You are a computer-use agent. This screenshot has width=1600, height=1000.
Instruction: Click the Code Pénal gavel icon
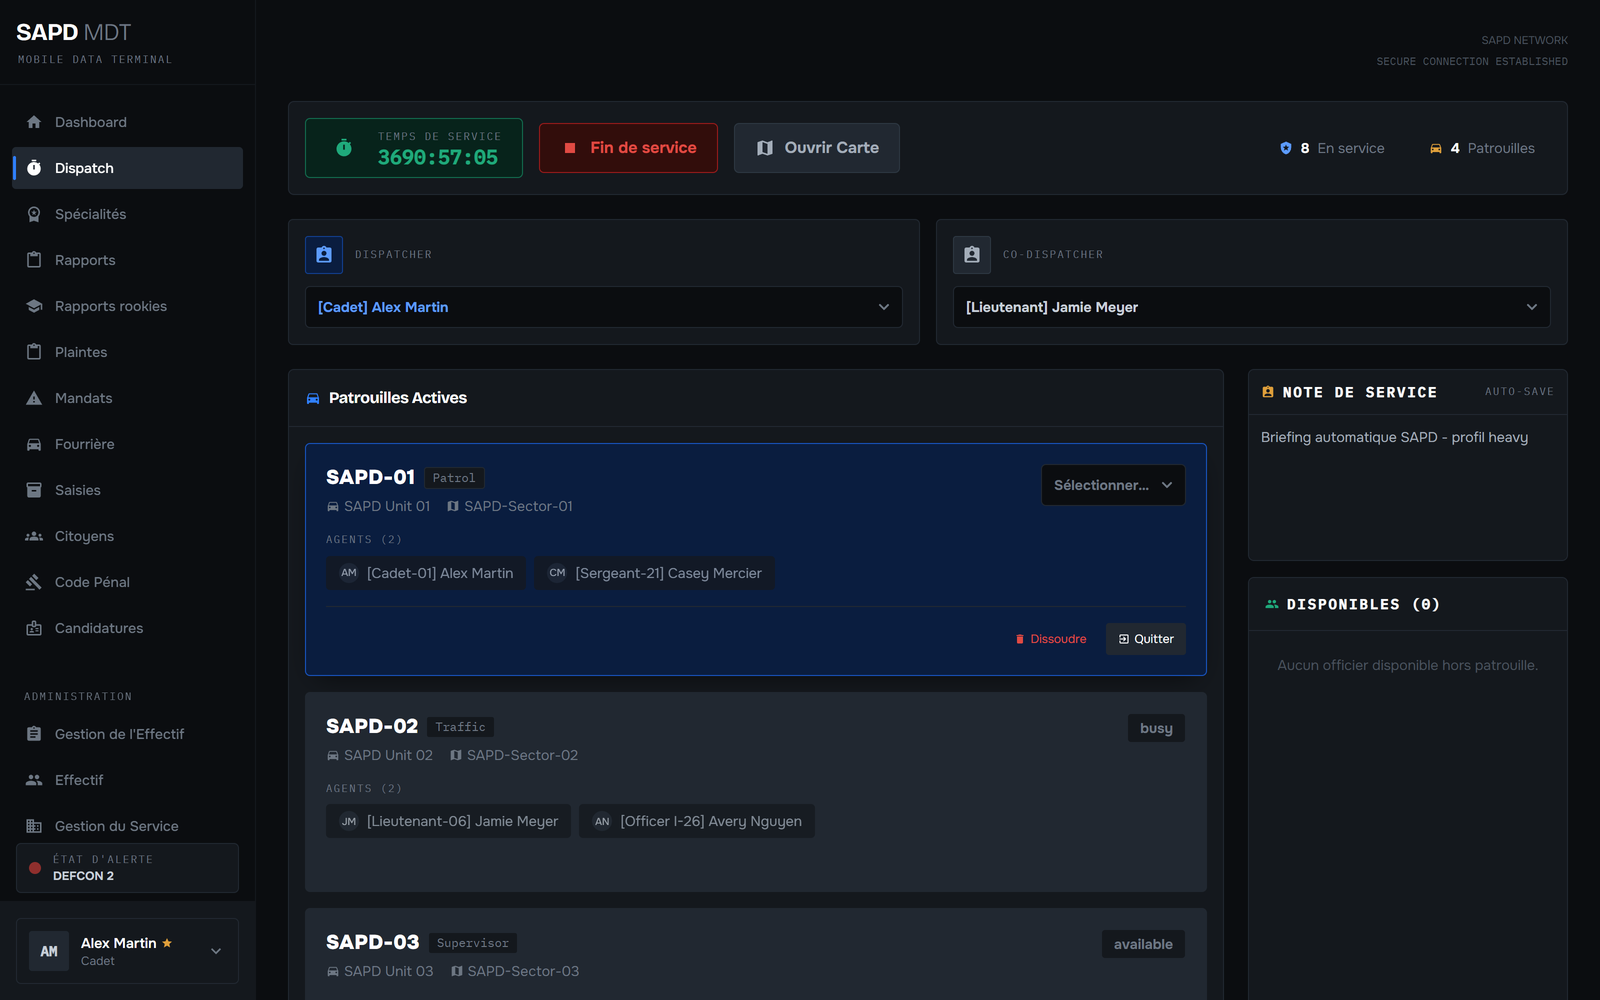(34, 582)
